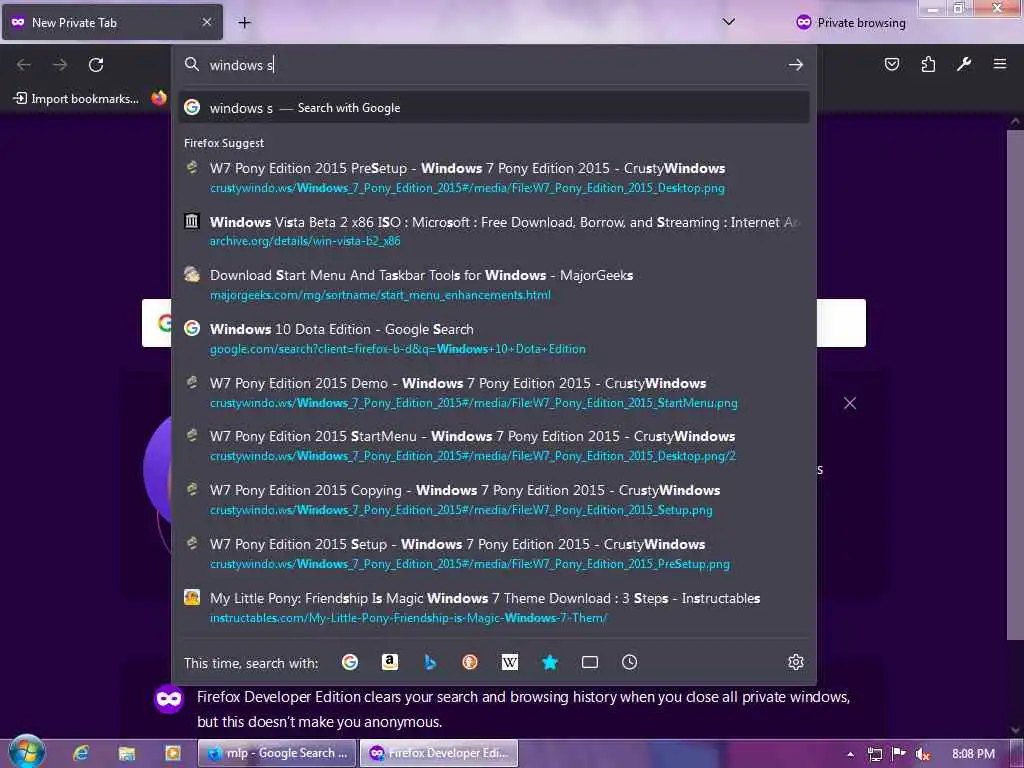Search this time with Bing icon
The width and height of the screenshot is (1024, 768).
click(x=430, y=662)
